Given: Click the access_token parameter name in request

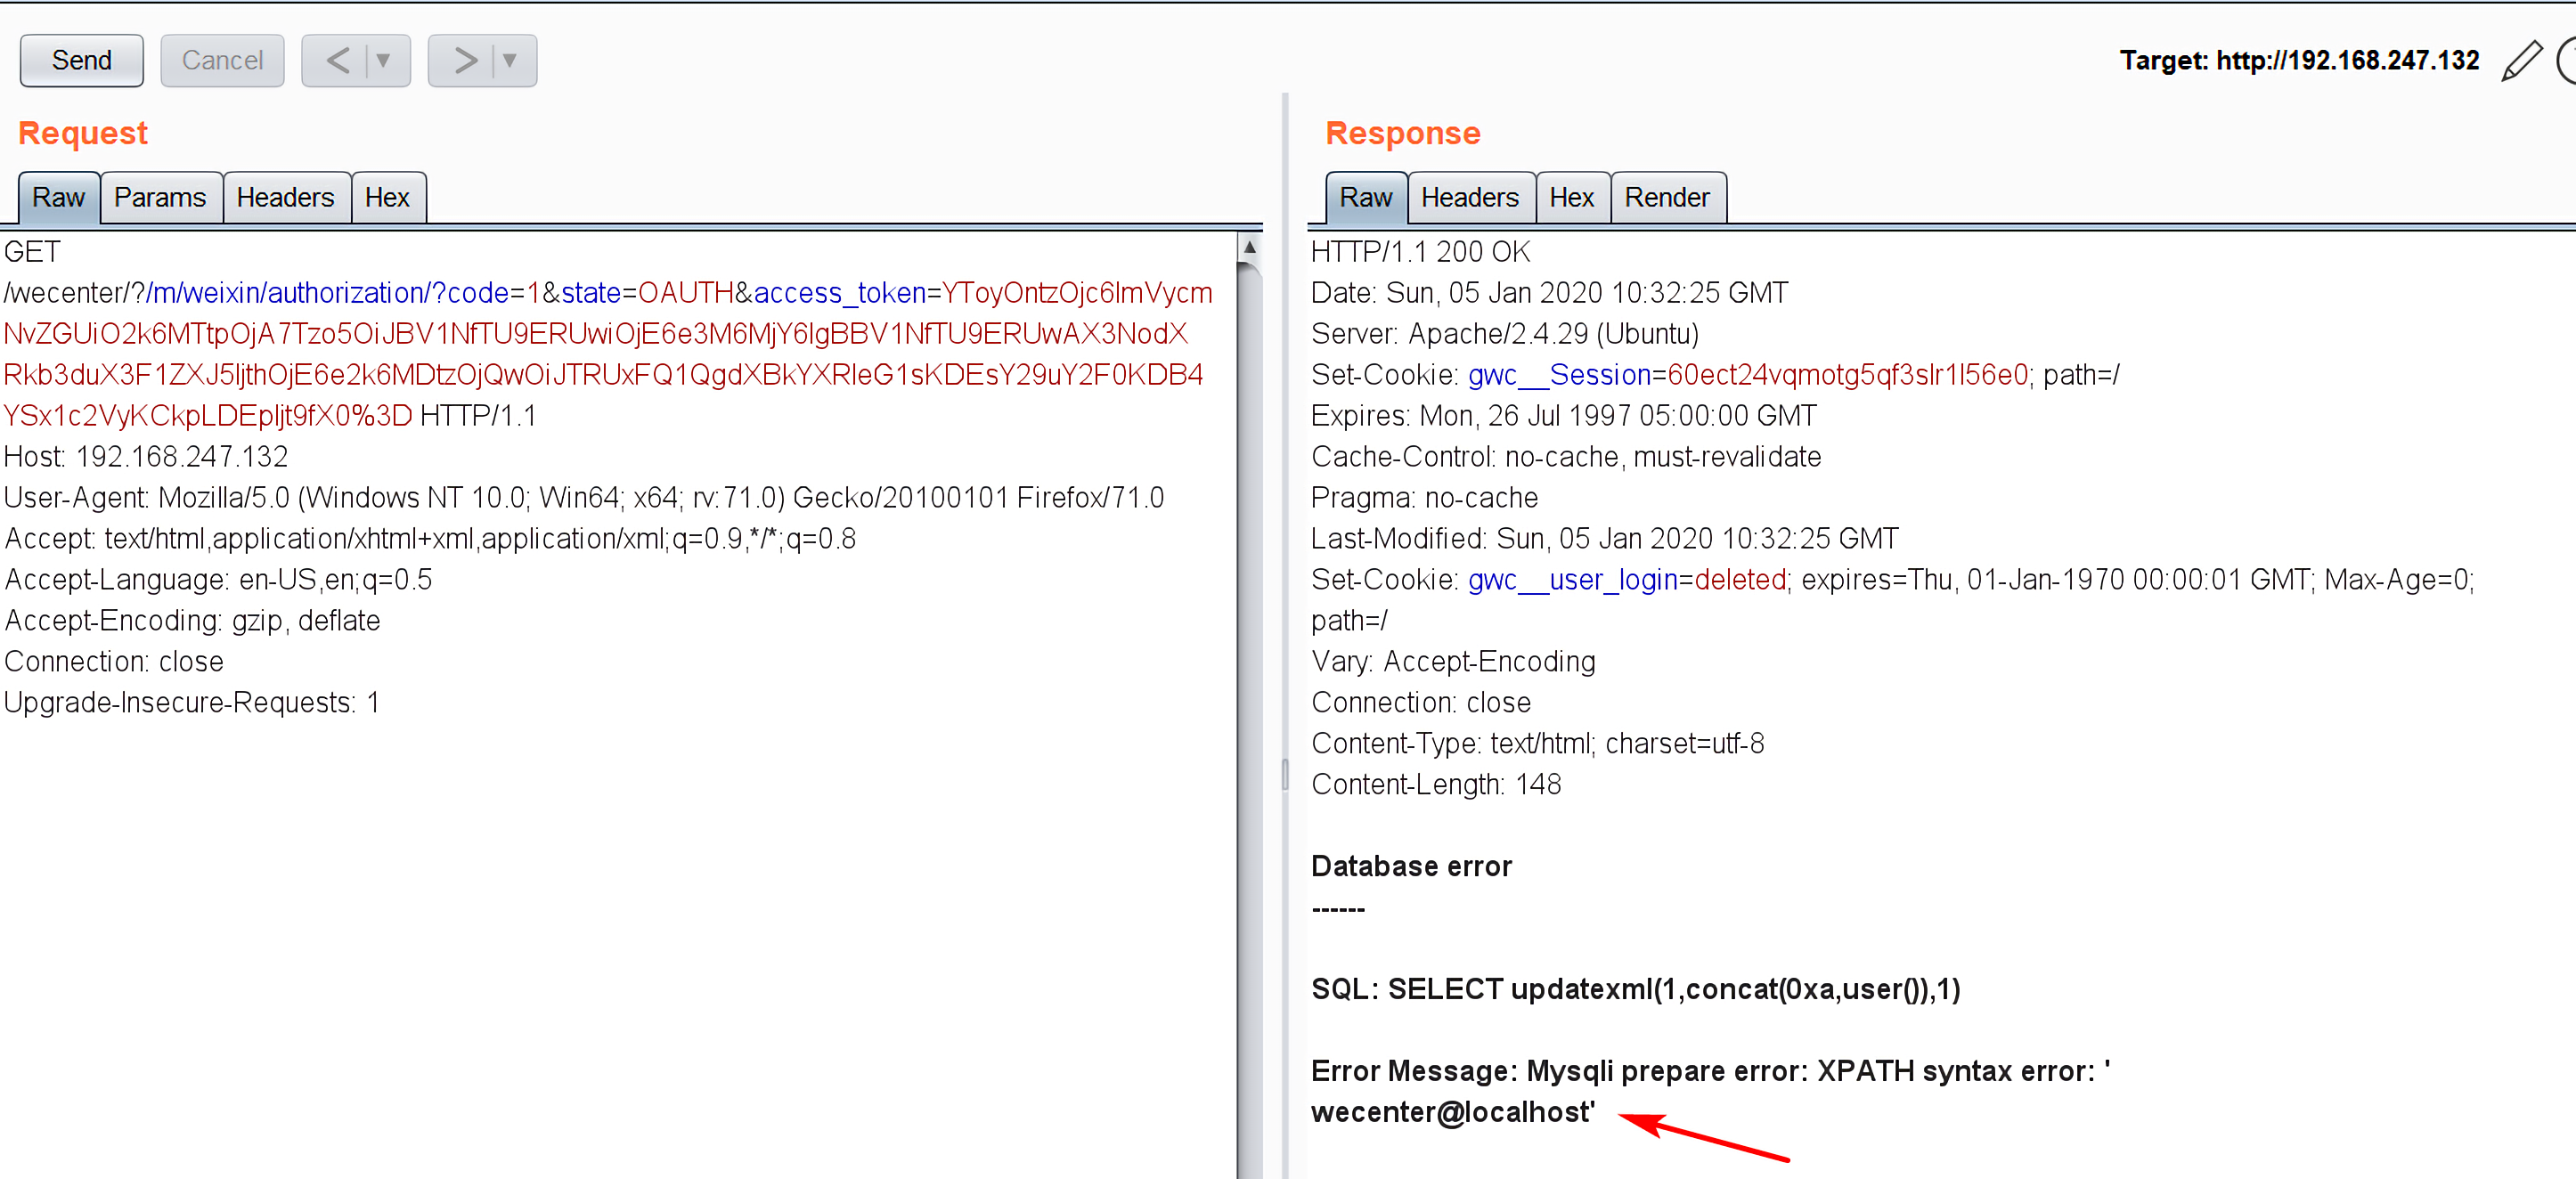Looking at the screenshot, I should (x=839, y=293).
